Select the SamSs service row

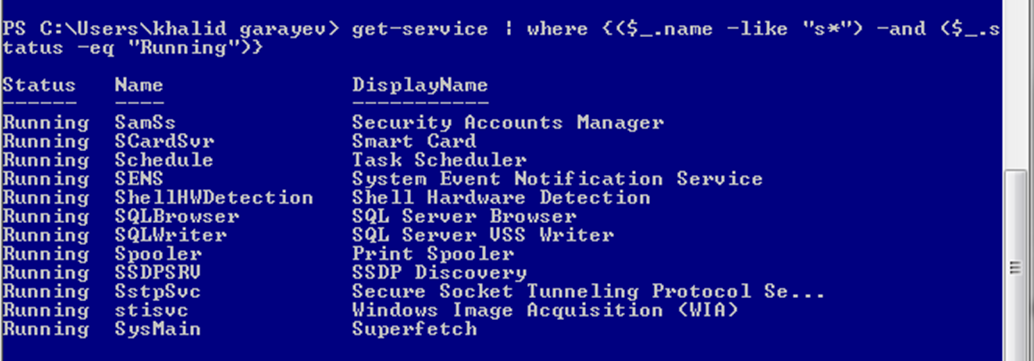pyautogui.click(x=333, y=123)
